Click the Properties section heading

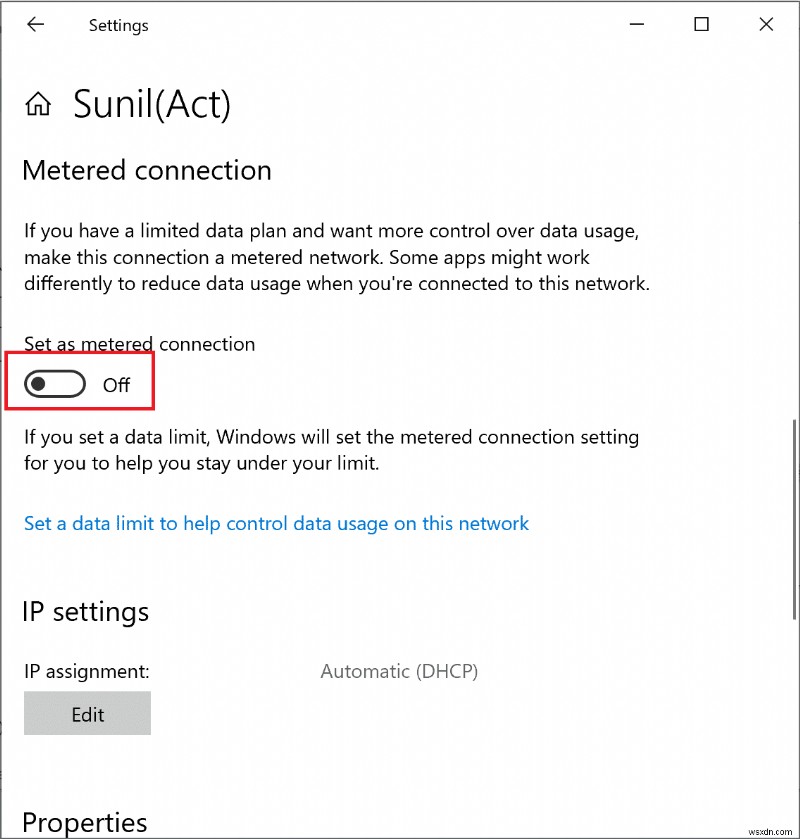(x=84, y=822)
